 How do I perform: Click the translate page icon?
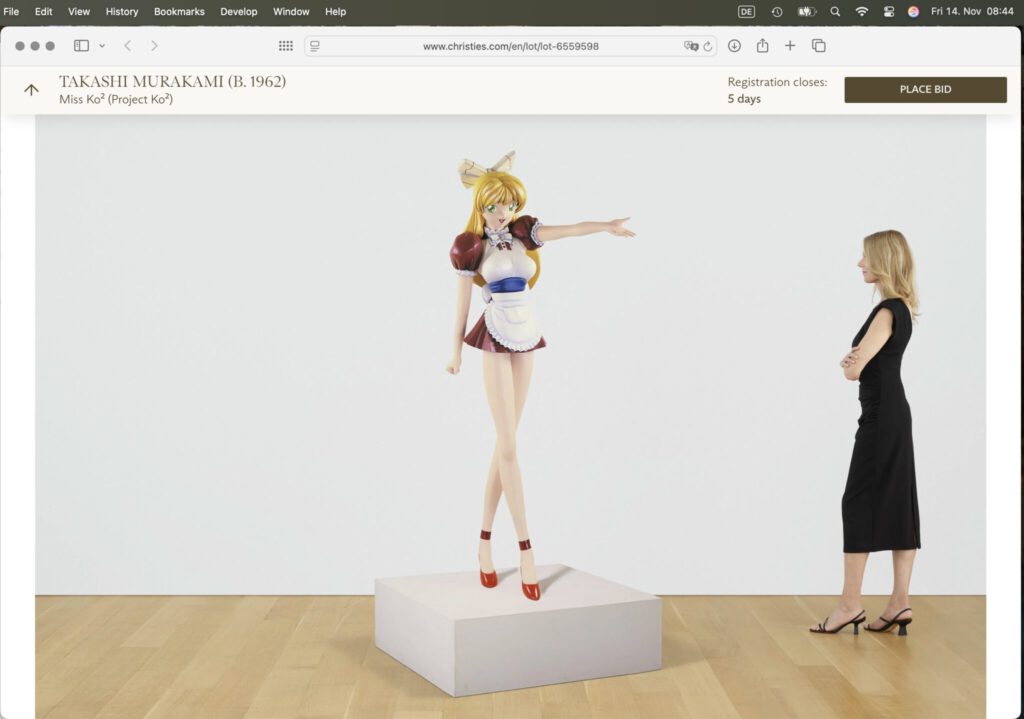[690, 46]
